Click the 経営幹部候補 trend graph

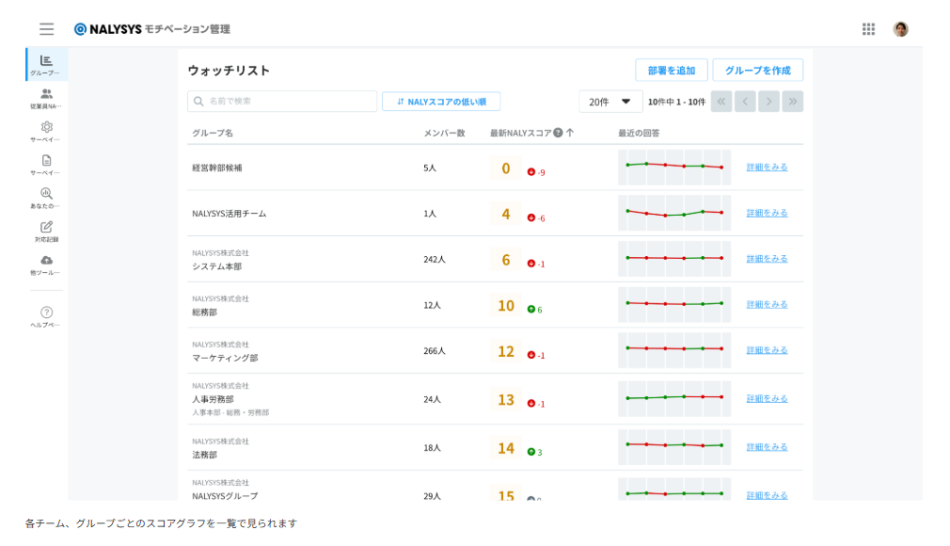(x=674, y=167)
